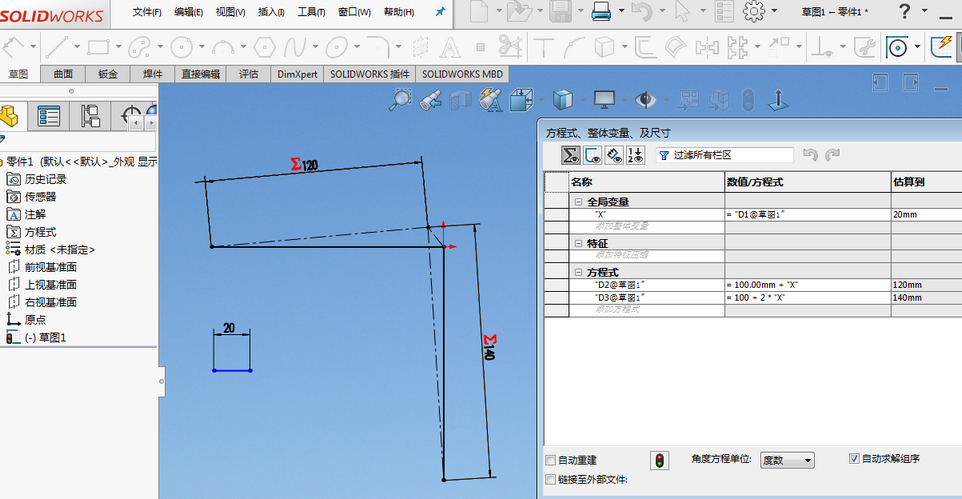The image size is (962, 499).
Task: Click the Save floppy disk icon
Action: (561, 11)
